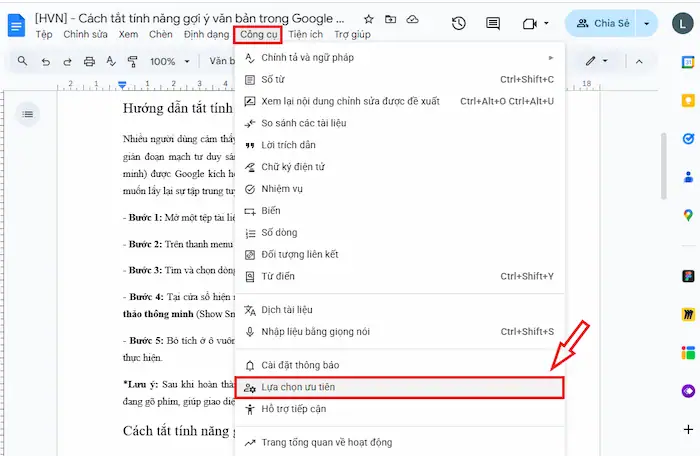Open Google Keep in side panel

[x=688, y=101]
